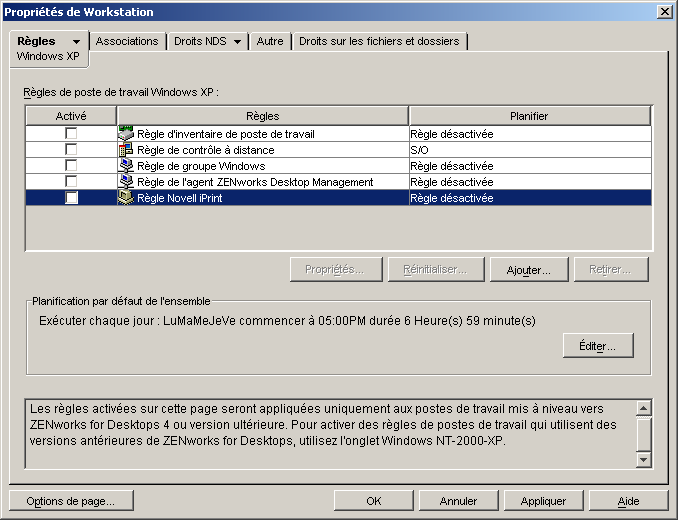Click the description box scroll up arrow
Image resolution: width=678 pixels, height=520 pixels.
[x=643, y=408]
